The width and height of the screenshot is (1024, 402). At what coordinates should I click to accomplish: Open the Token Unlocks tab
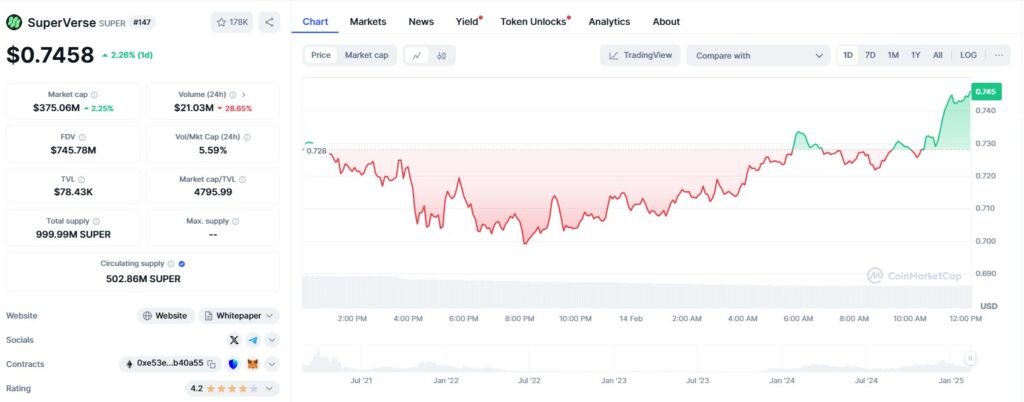pyautogui.click(x=533, y=21)
